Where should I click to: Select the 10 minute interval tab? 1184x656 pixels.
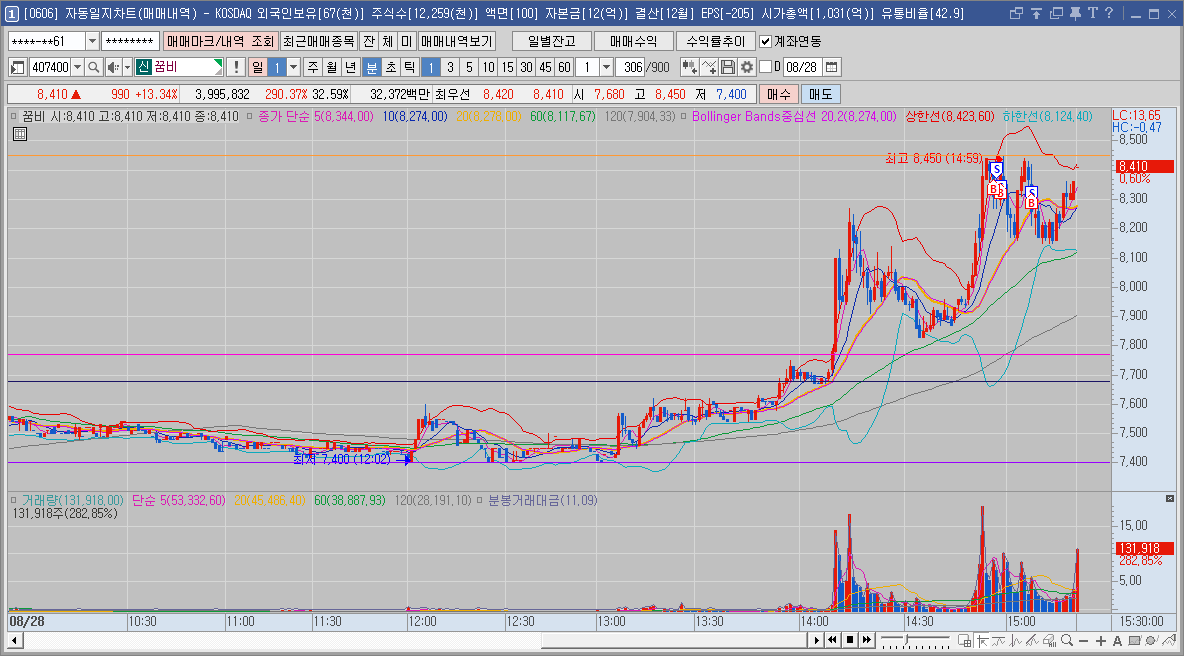pos(489,67)
